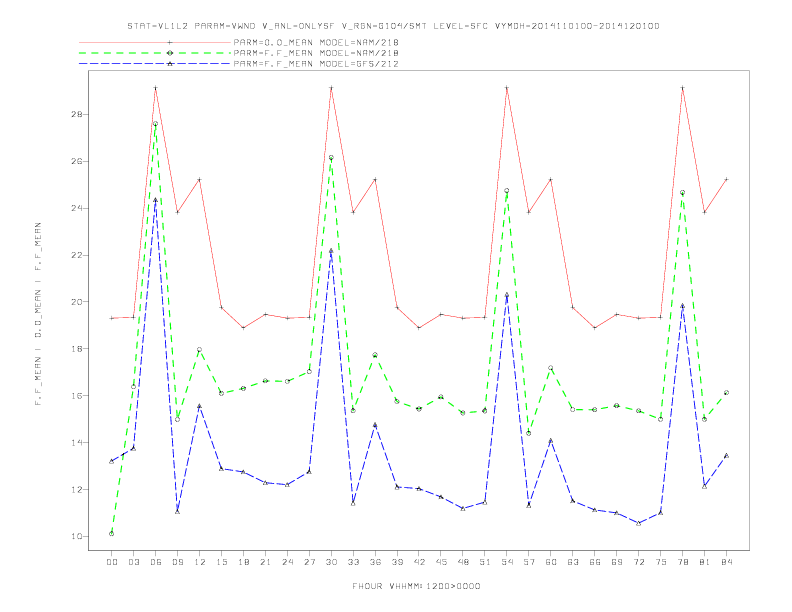Click the x-axis tick label 00

112,562
